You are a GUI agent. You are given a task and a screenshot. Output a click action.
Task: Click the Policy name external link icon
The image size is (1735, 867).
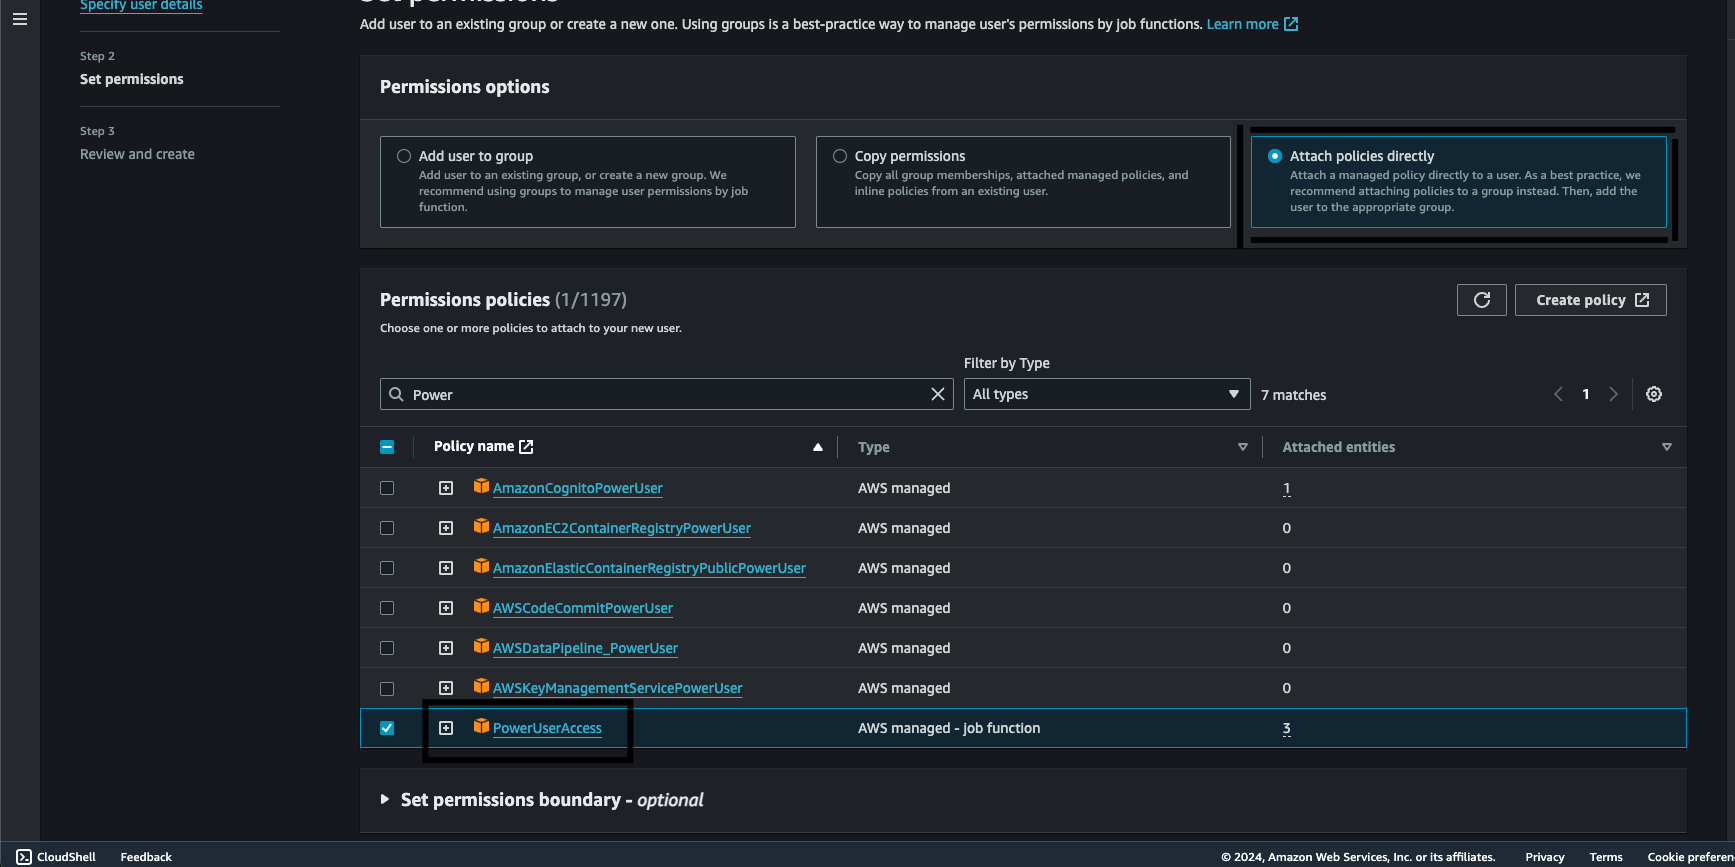point(526,447)
